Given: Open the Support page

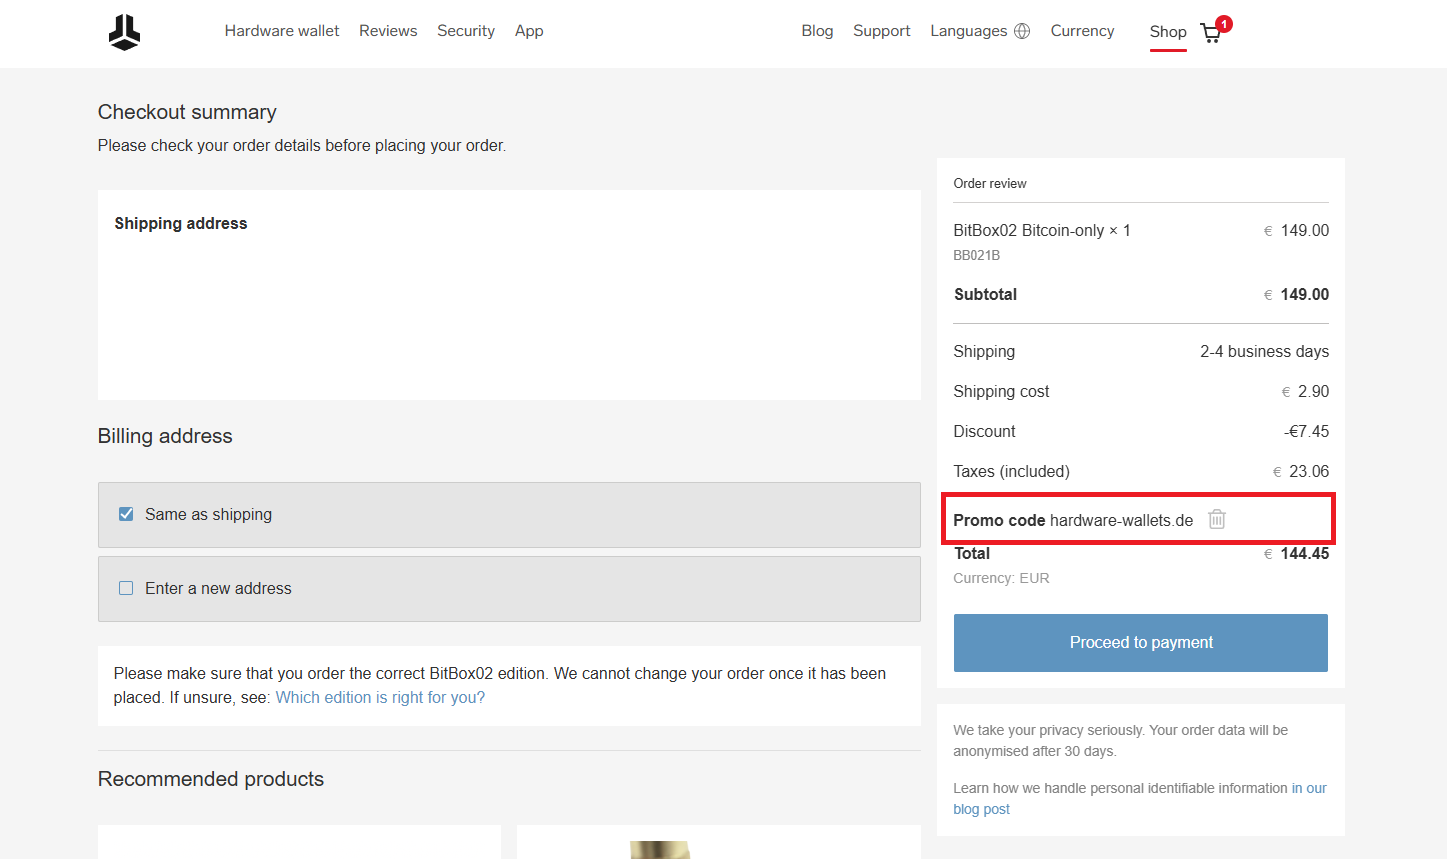Looking at the screenshot, I should (x=881, y=30).
